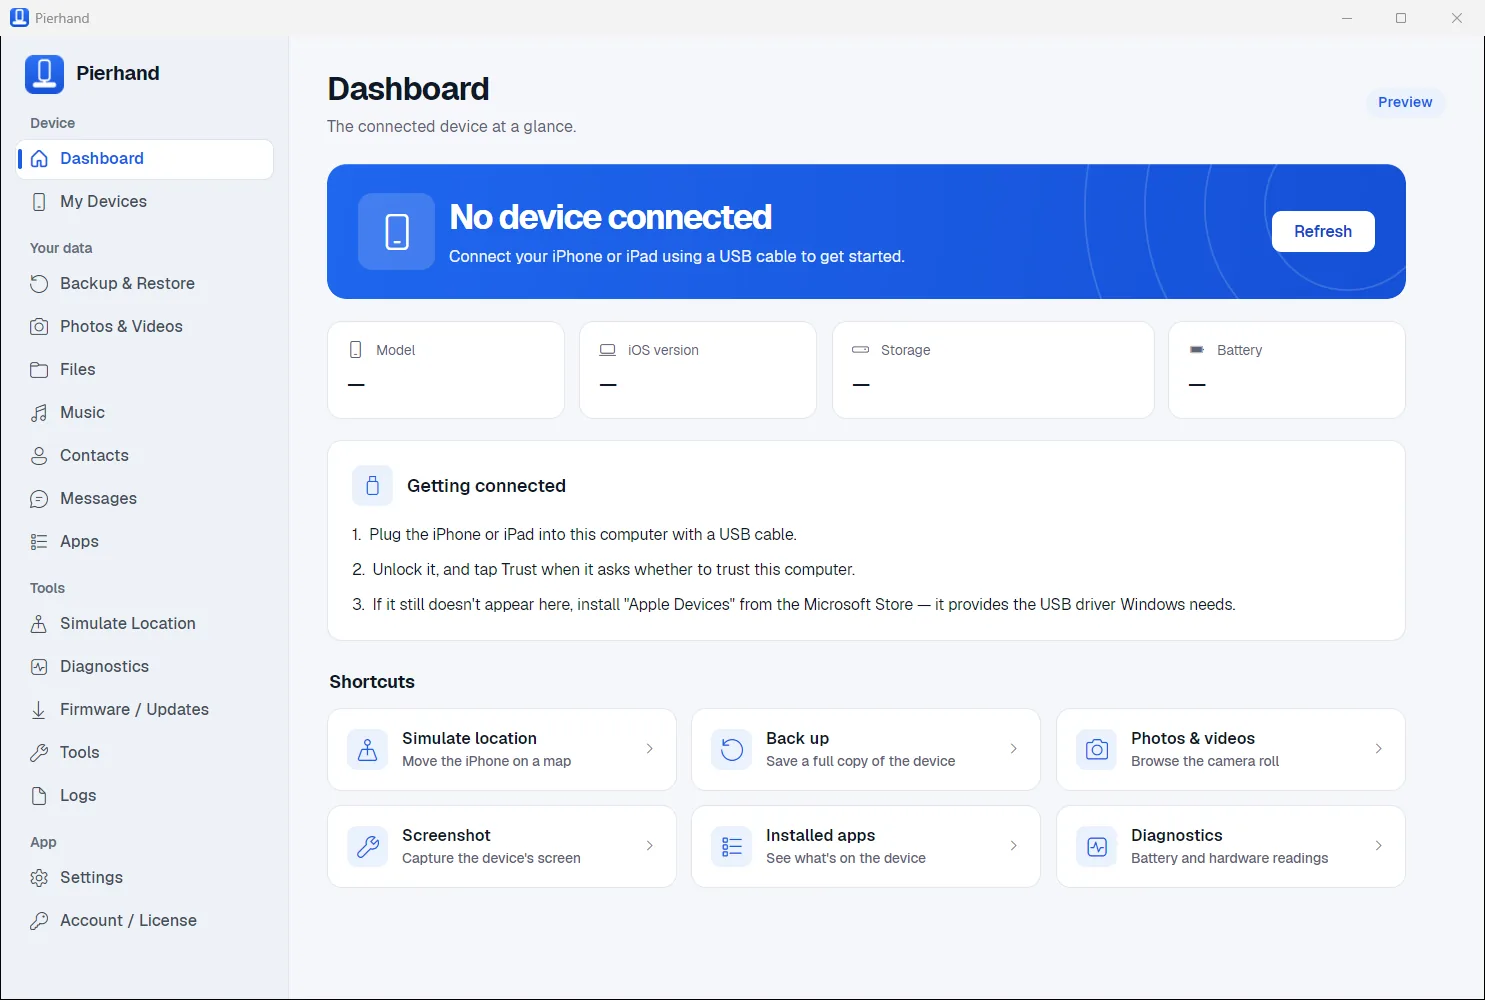Click the Simulate location shortcut icon
The width and height of the screenshot is (1485, 1000).
(368, 750)
